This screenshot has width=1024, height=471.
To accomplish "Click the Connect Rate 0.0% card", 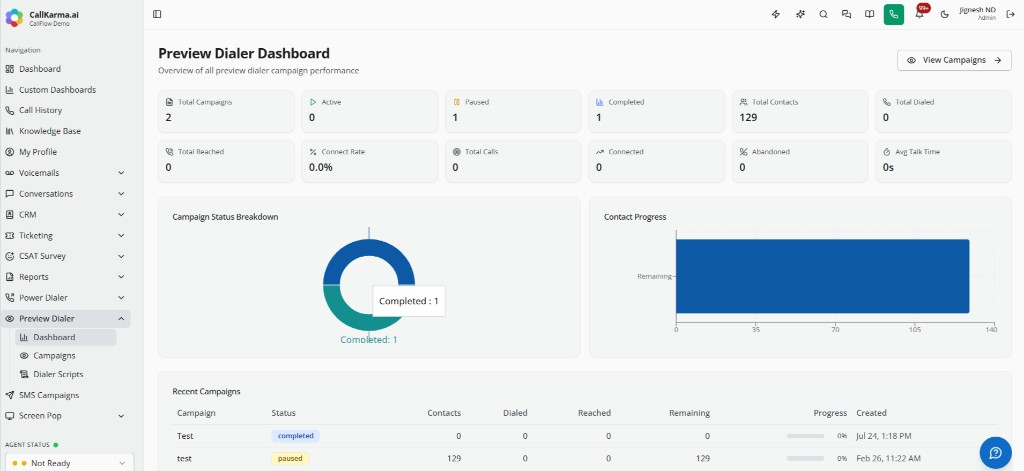I will pyautogui.click(x=369, y=161).
